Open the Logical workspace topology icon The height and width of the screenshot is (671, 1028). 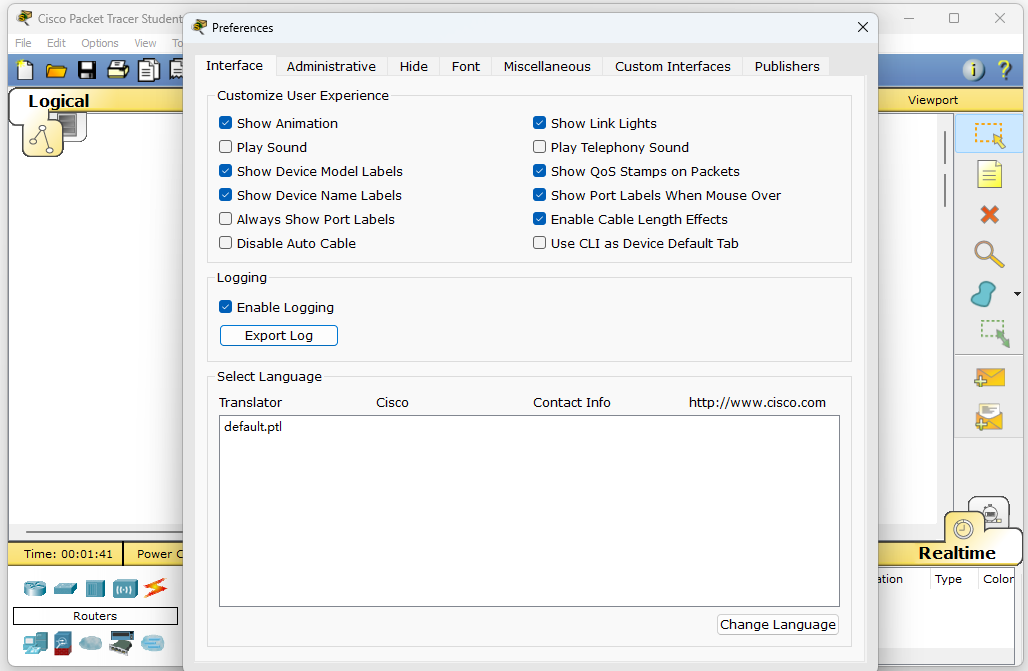[42, 138]
